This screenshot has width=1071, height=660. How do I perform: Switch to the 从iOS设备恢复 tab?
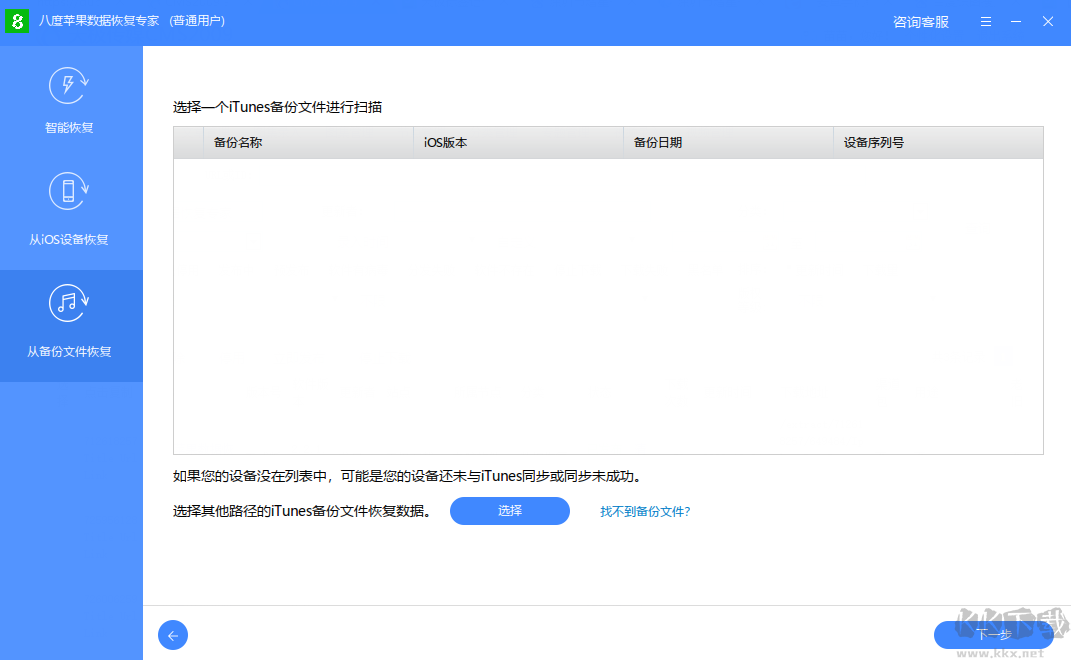tap(70, 239)
